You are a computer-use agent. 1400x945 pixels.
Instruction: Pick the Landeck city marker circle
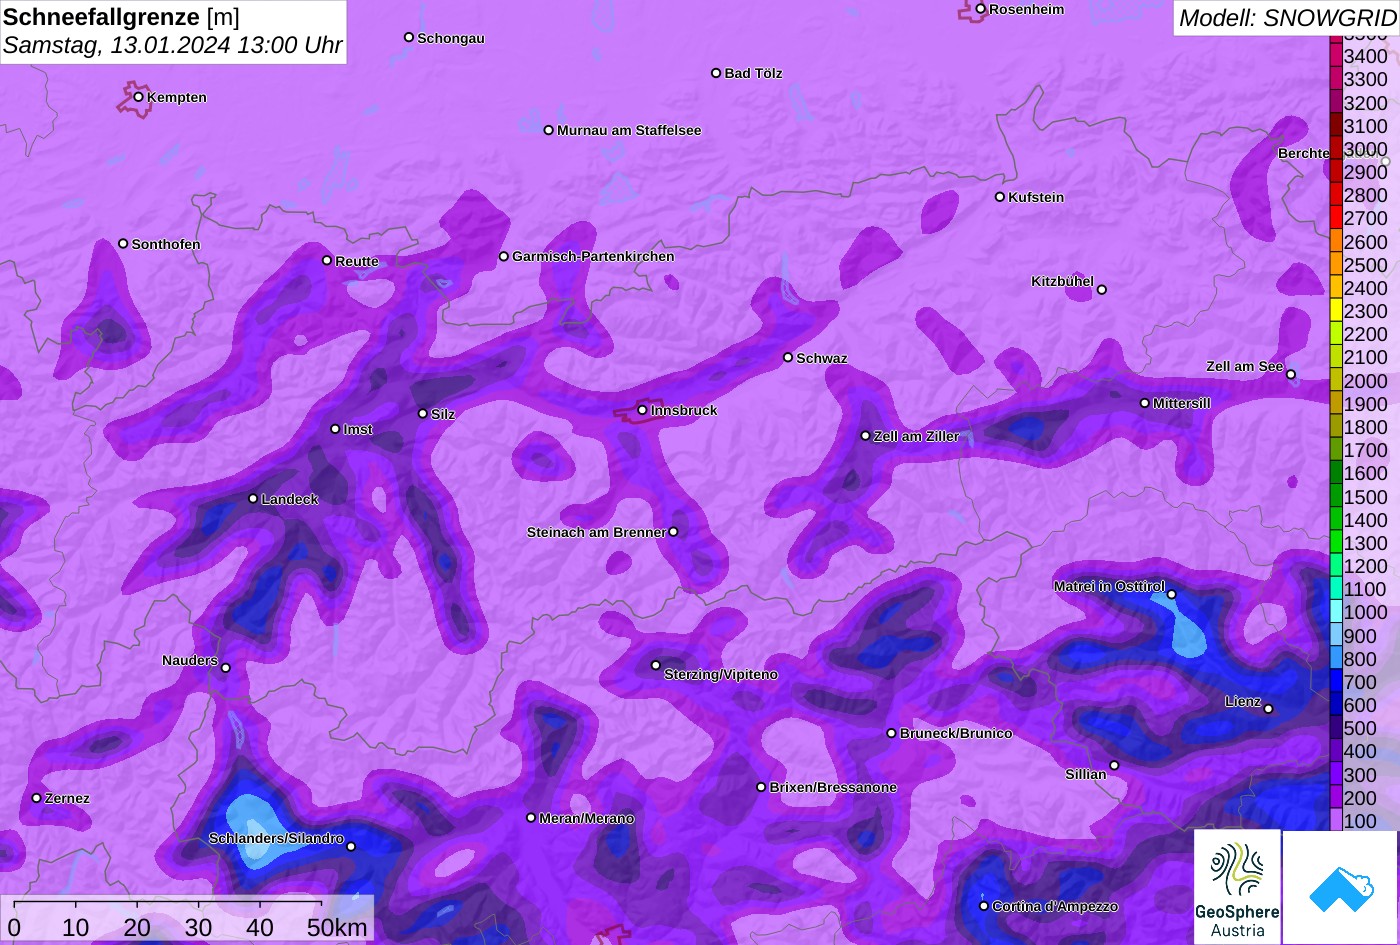click(253, 498)
